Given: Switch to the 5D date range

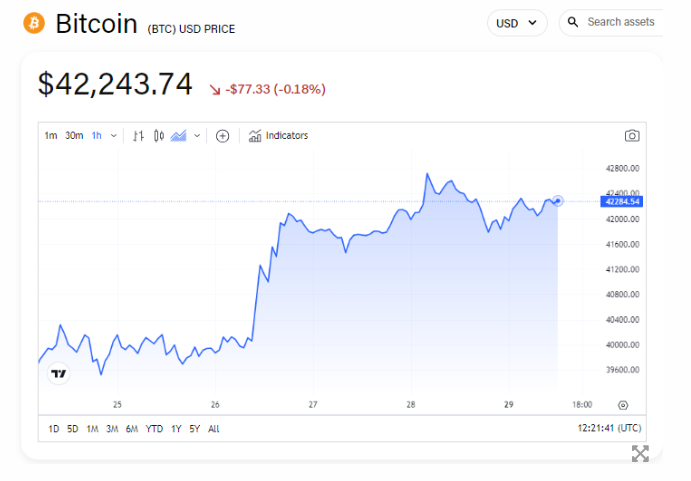Looking at the screenshot, I should coord(72,429).
